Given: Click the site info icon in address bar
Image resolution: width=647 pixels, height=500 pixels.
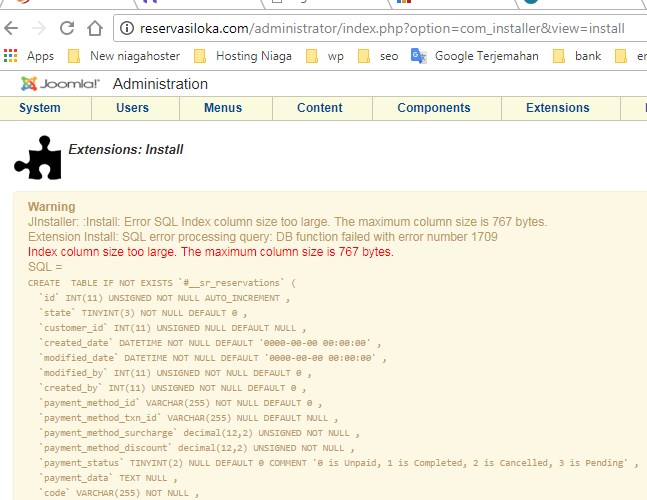Looking at the screenshot, I should tap(128, 28).
